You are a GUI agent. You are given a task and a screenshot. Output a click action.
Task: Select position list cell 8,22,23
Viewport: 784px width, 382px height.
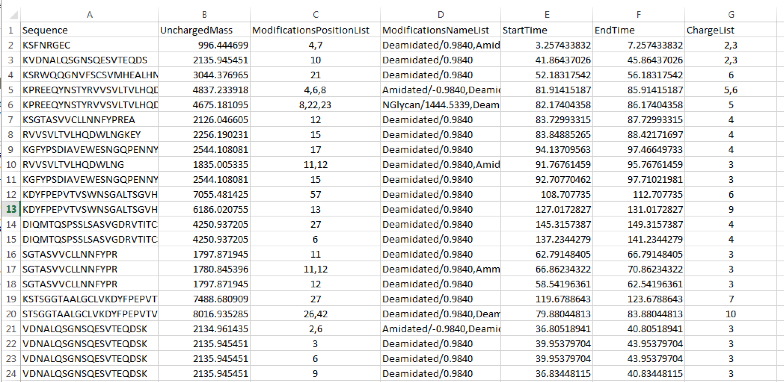[315, 105]
